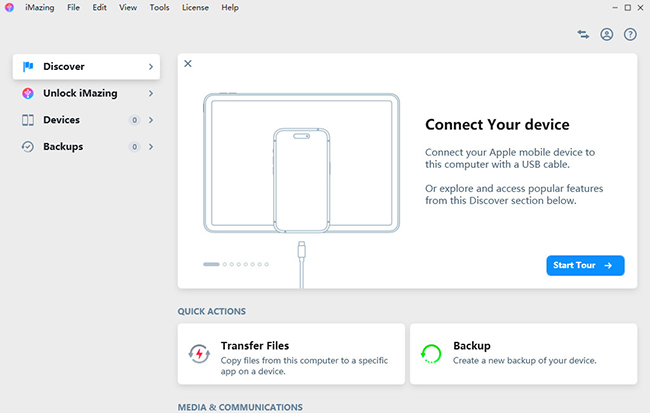The image size is (650, 413).
Task: Click the Discover flag icon in sidebar
Action: click(x=28, y=67)
